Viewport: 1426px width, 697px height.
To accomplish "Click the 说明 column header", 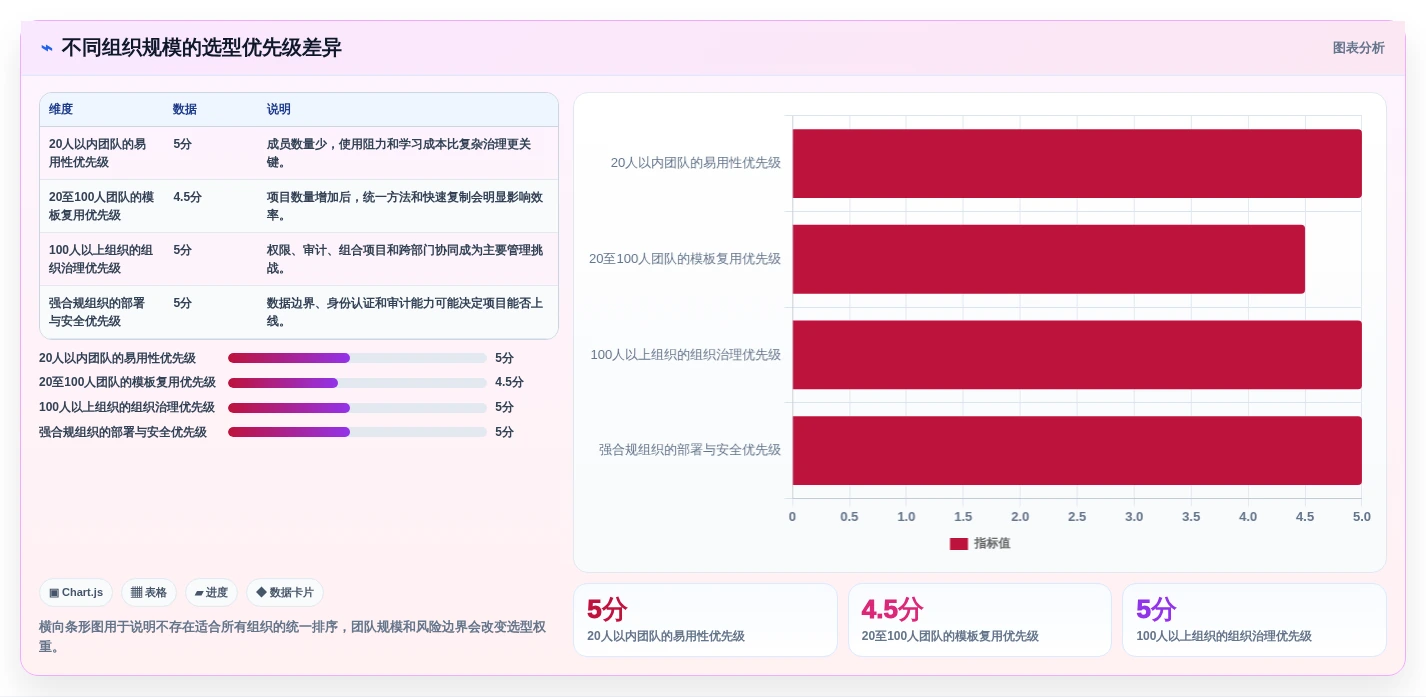I will [279, 109].
